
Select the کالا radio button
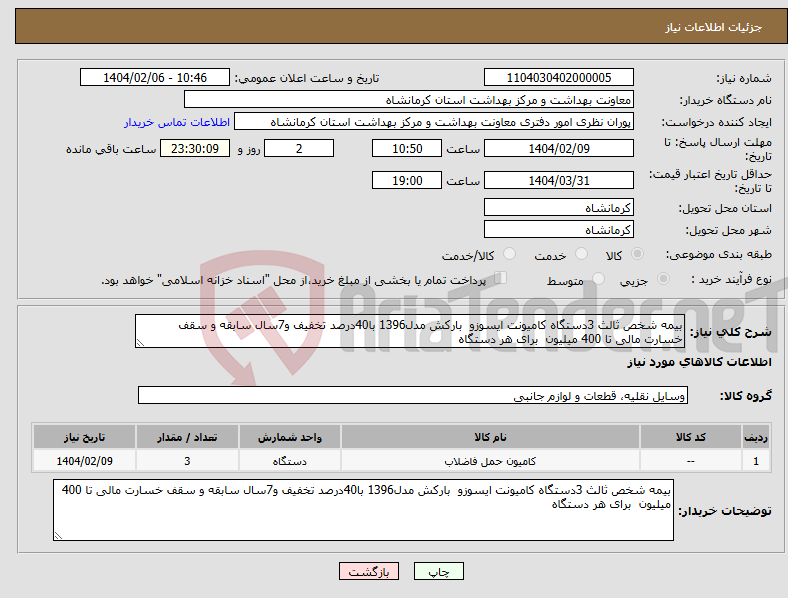click(x=637, y=254)
